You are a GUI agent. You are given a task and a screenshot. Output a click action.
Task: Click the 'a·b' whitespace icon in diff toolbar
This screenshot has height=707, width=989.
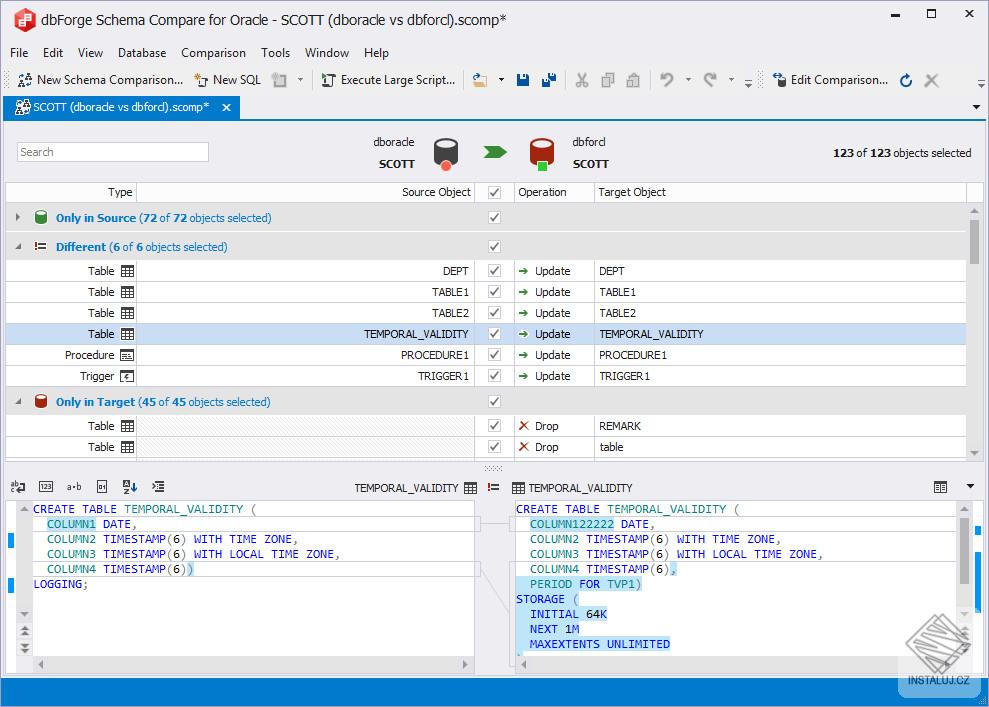[x=74, y=486]
